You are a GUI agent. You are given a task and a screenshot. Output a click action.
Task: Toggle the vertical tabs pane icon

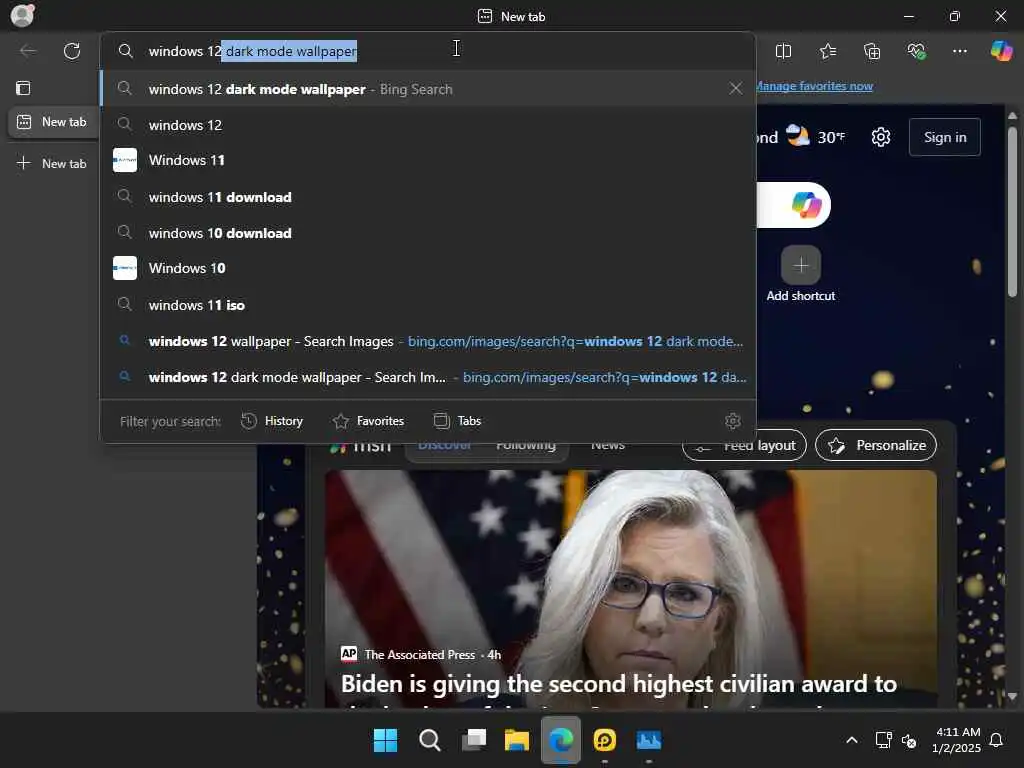point(23,88)
